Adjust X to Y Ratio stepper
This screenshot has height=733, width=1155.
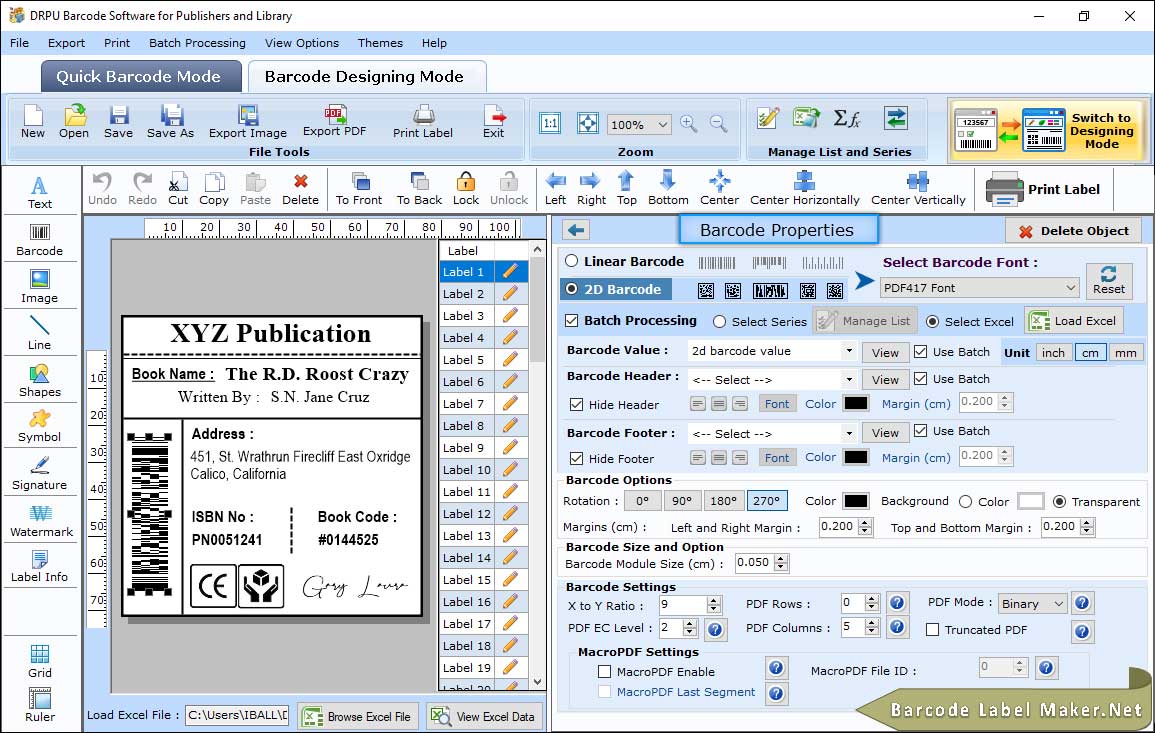713,605
